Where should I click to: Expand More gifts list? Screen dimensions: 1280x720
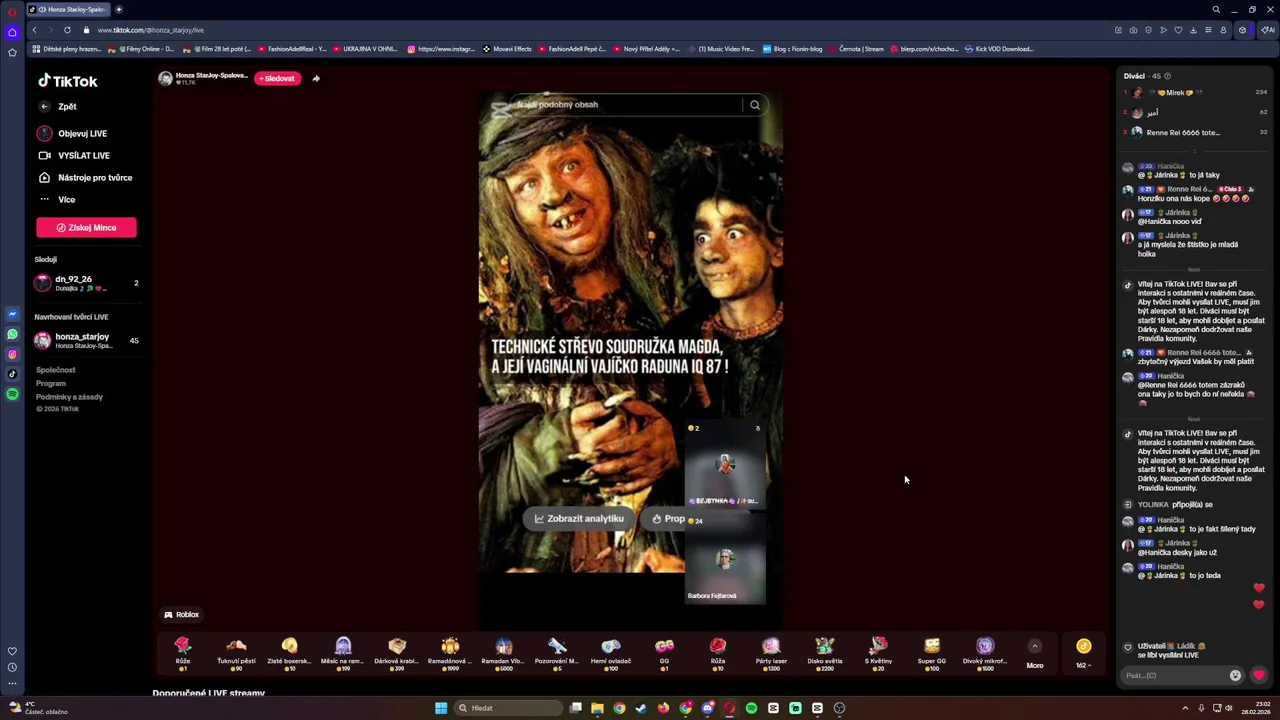pos(1035,654)
